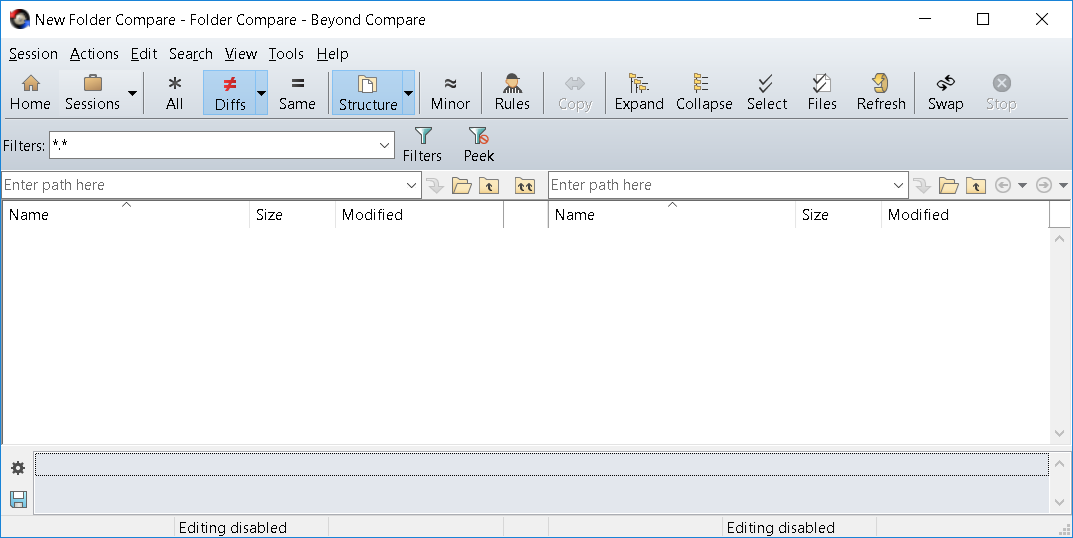The height and width of the screenshot is (538, 1073).
Task: Open the Search menu
Action: pos(190,54)
